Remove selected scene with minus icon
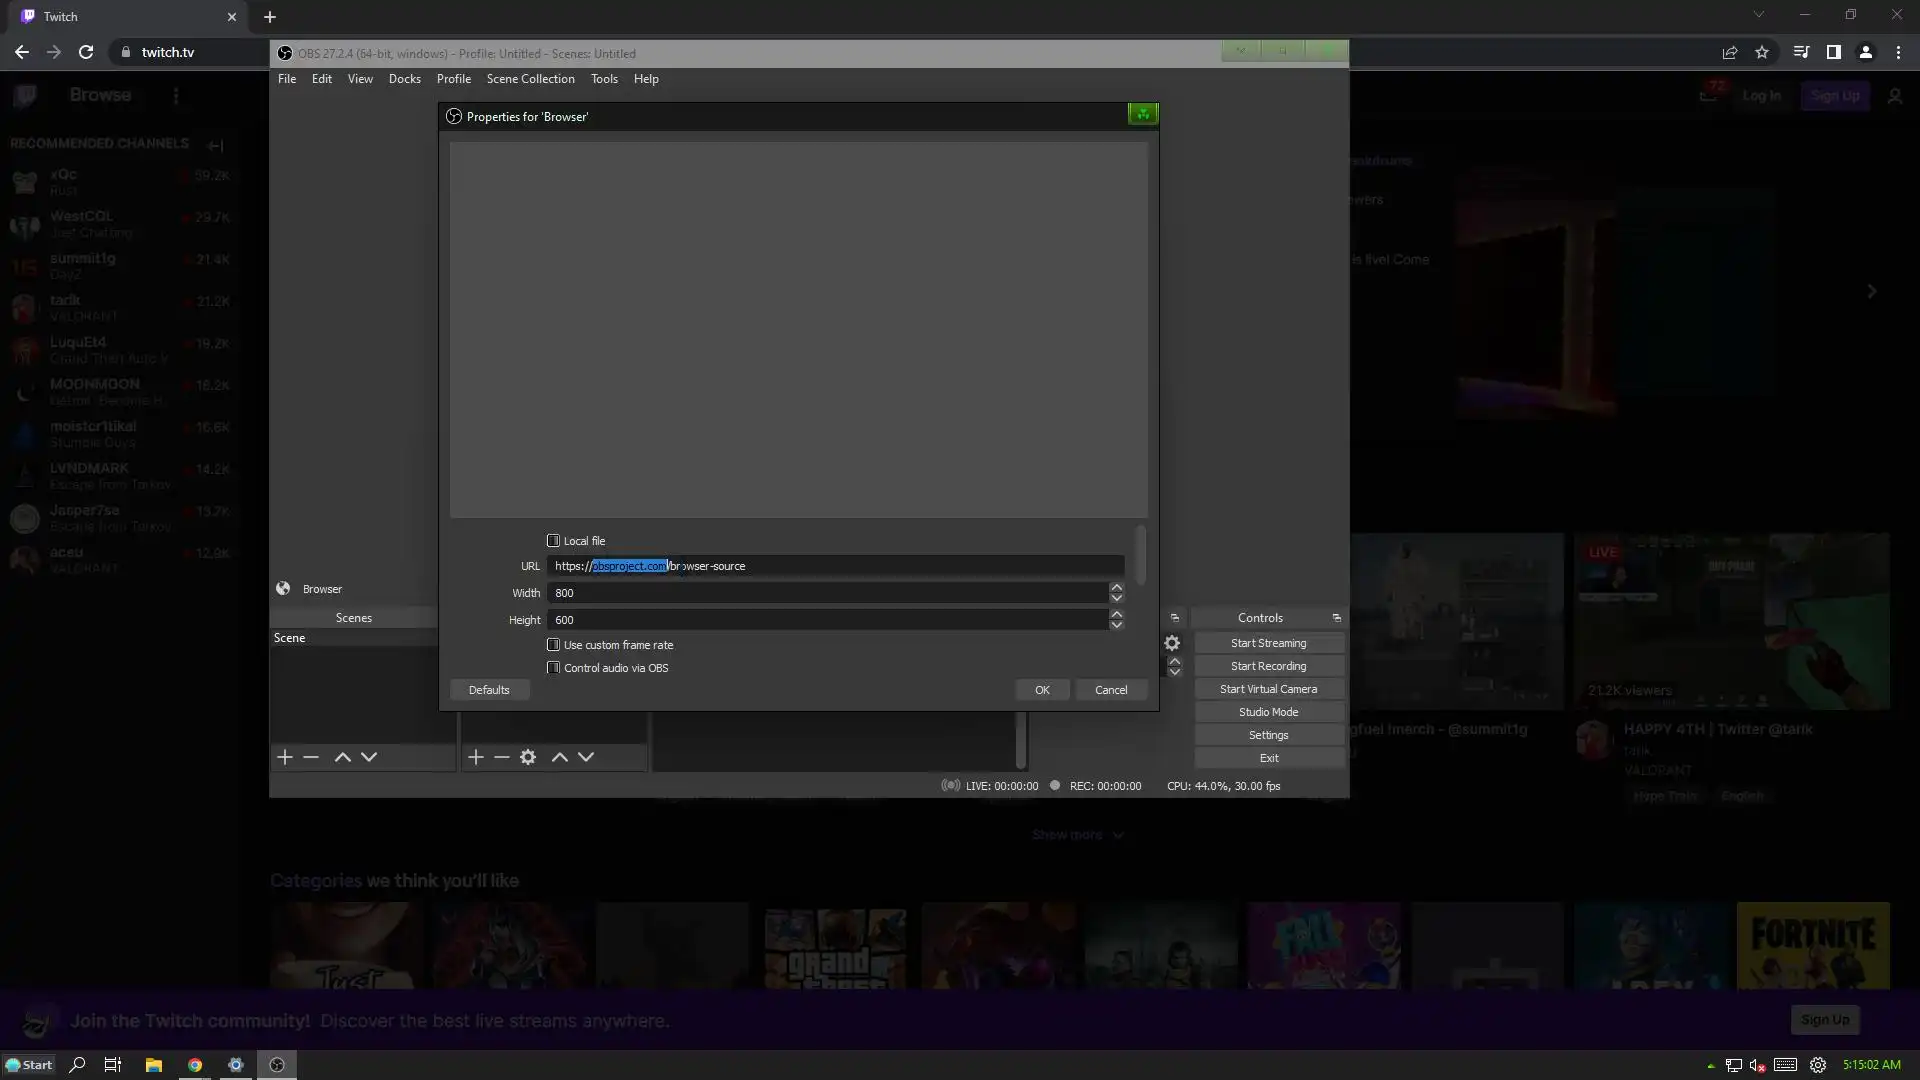 [311, 757]
